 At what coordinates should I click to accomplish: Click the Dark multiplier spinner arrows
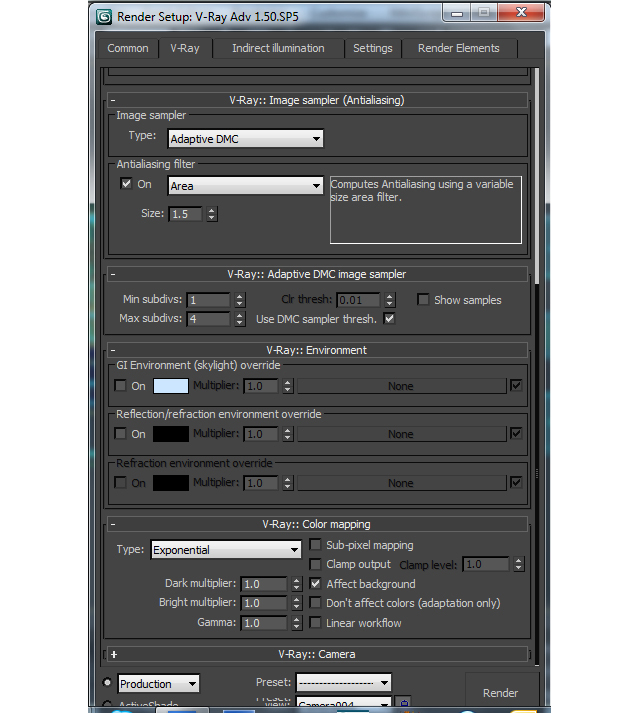(x=297, y=584)
